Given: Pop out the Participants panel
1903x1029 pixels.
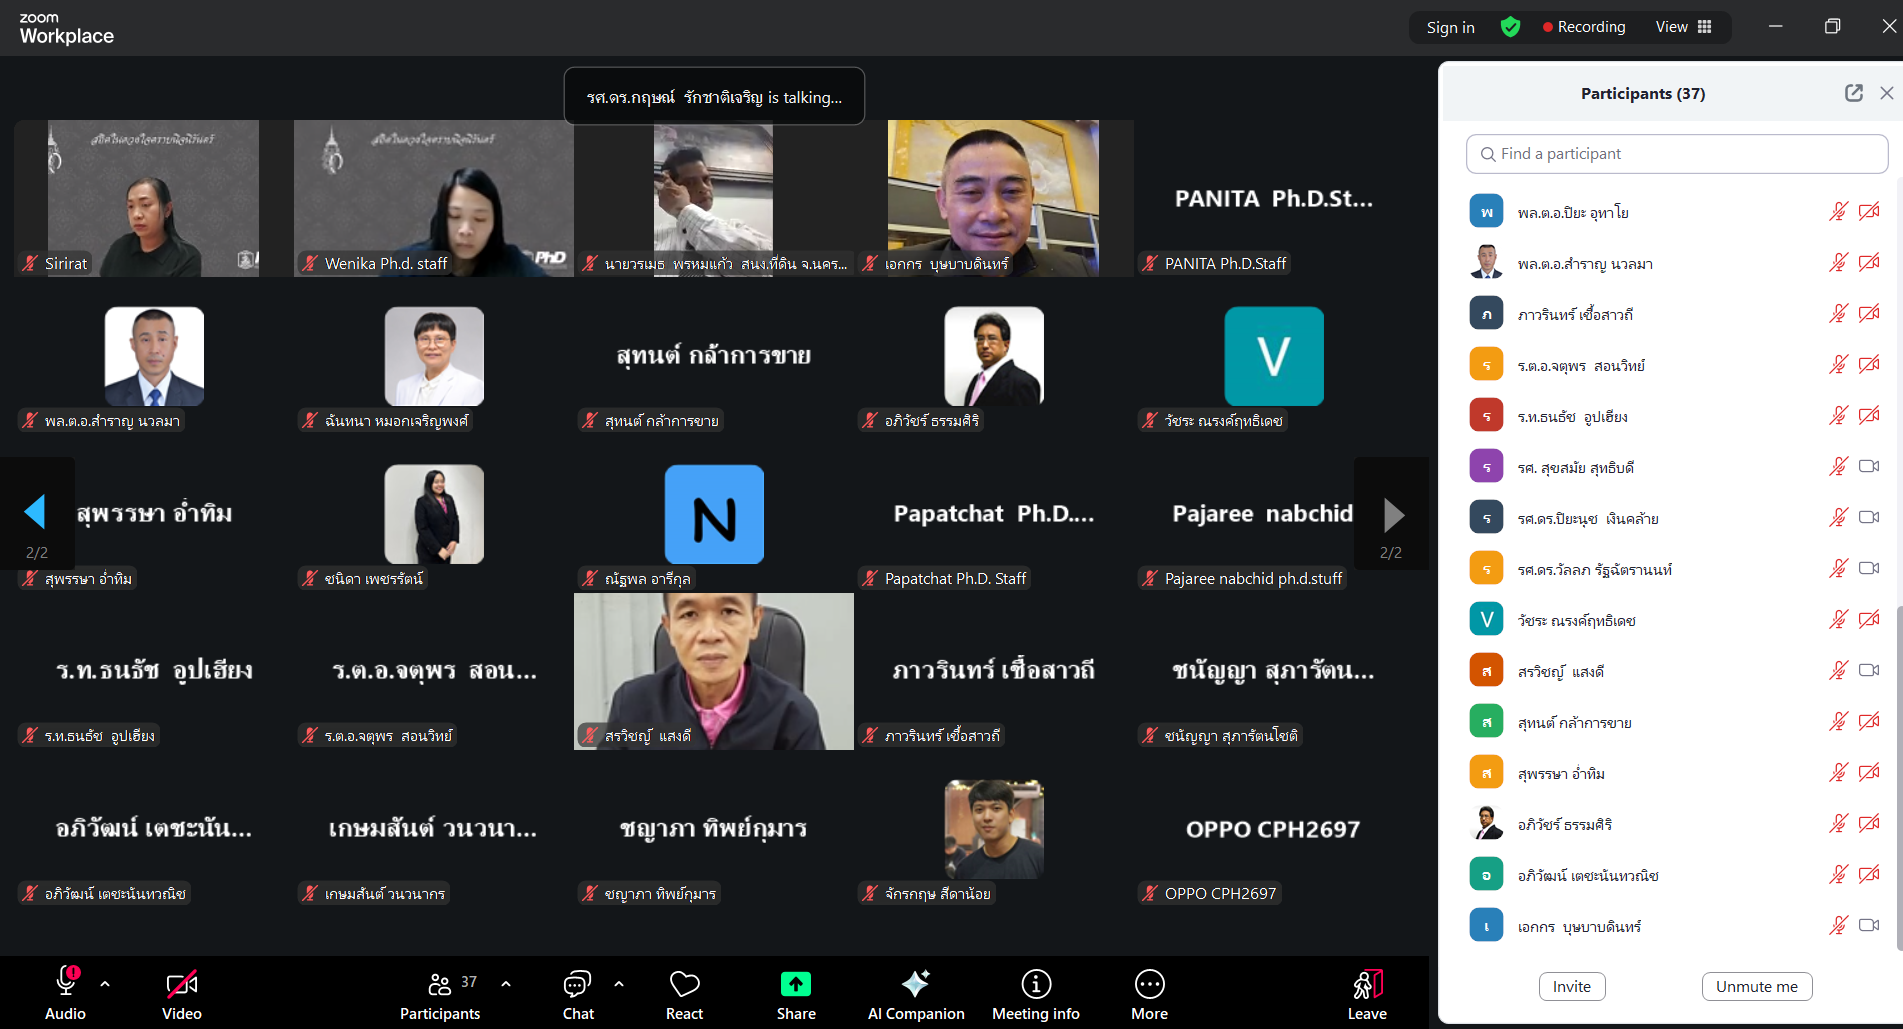Looking at the screenshot, I should 1853,93.
